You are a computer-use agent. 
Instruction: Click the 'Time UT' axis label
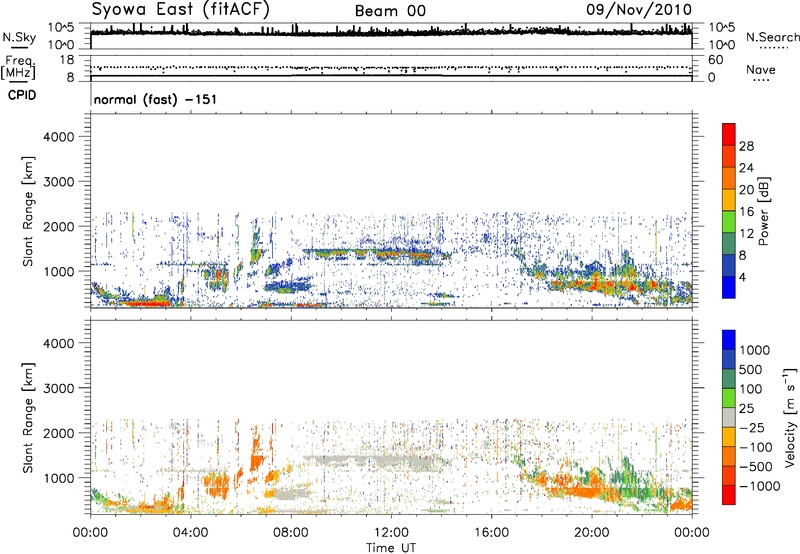(x=391, y=547)
